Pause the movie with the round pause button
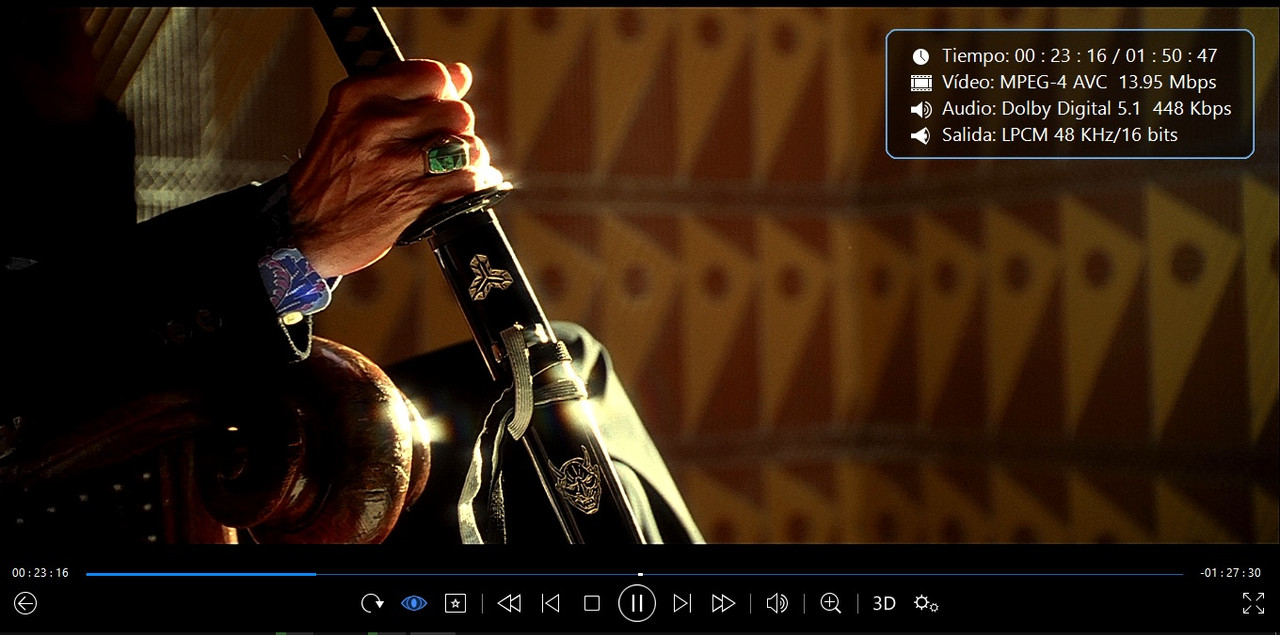The image size is (1280, 635). 637,603
